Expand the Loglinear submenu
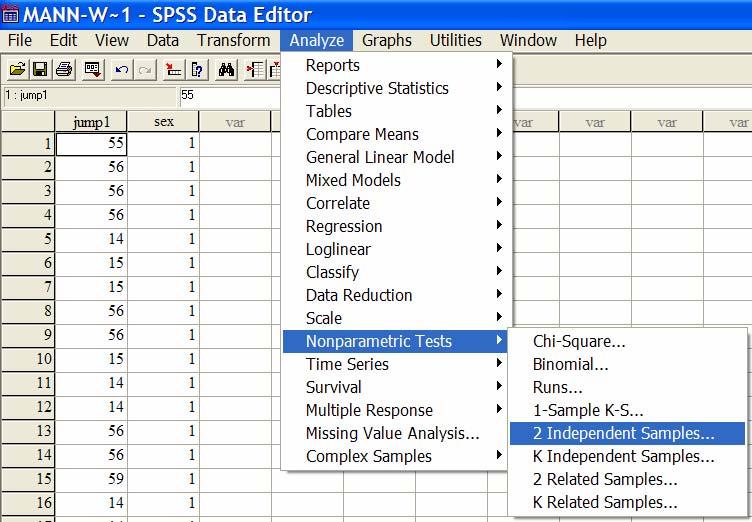Image resolution: width=752 pixels, height=522 pixels. tap(395, 249)
